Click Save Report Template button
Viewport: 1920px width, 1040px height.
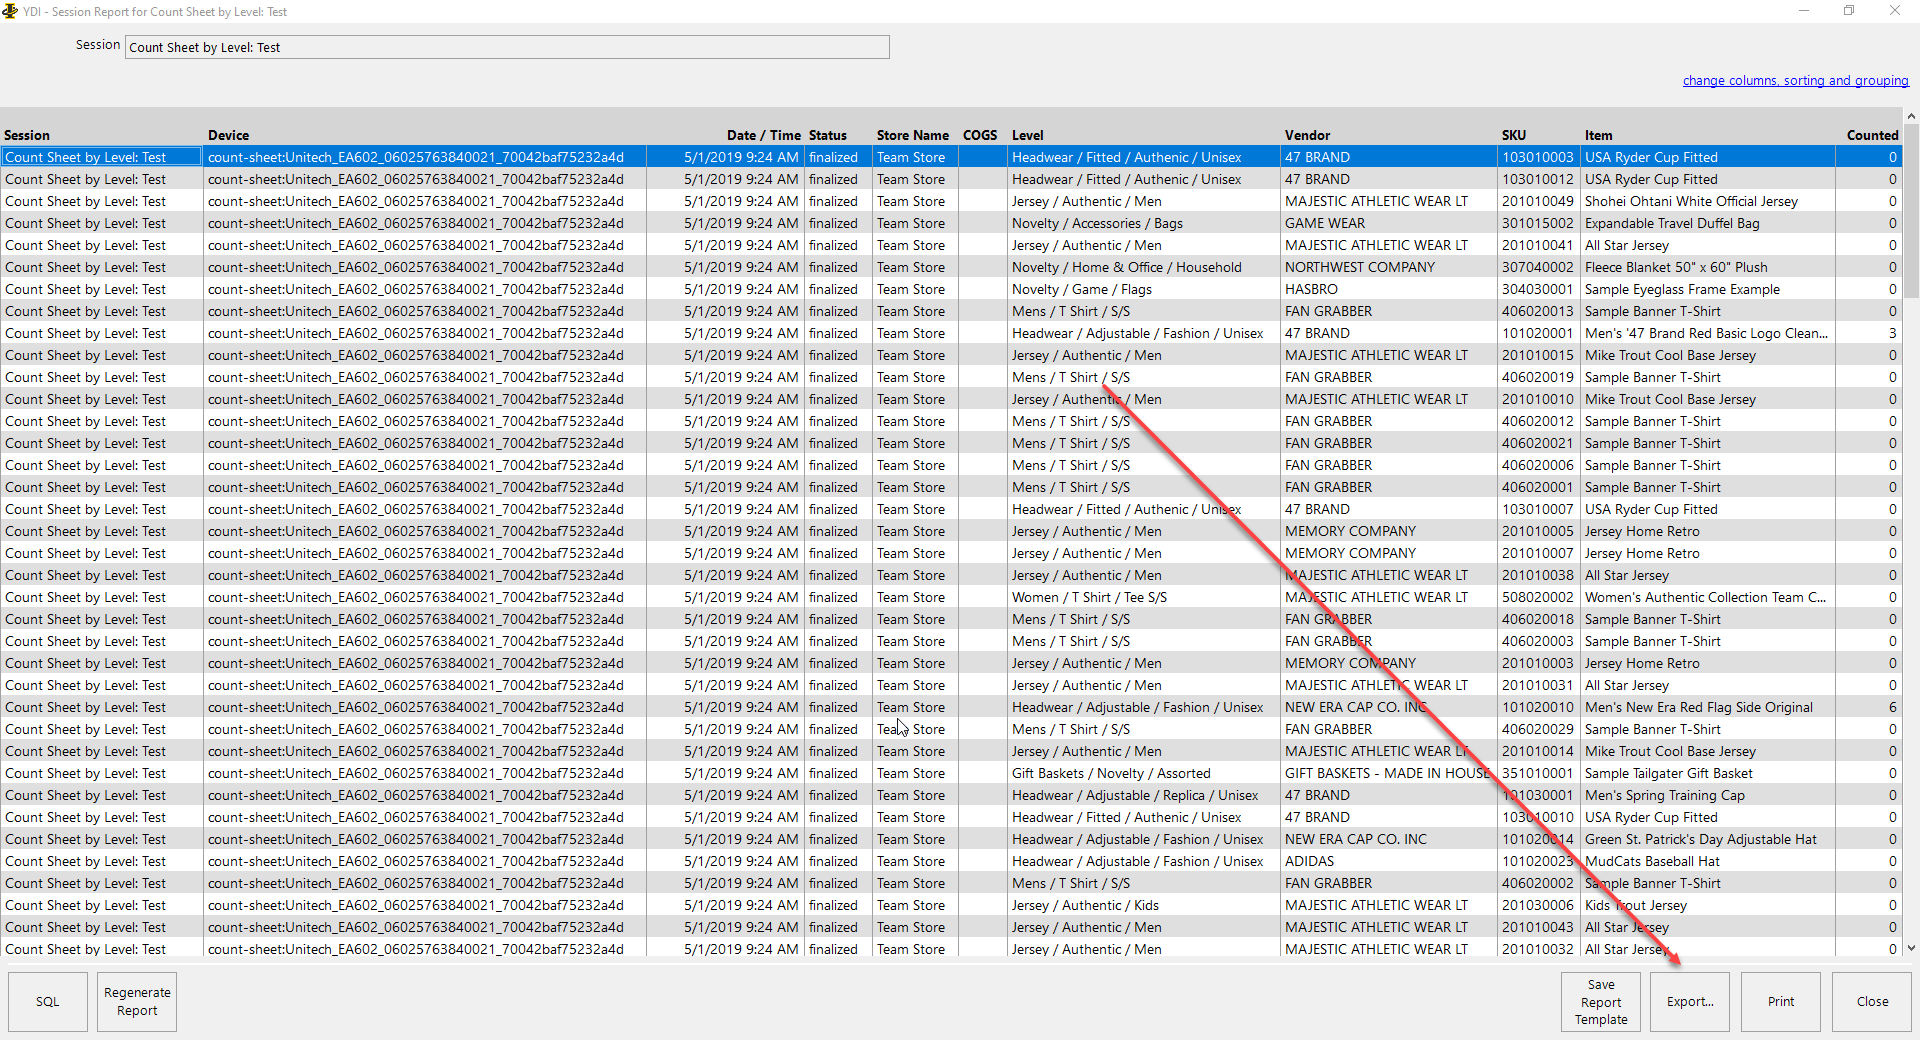pyautogui.click(x=1601, y=1001)
